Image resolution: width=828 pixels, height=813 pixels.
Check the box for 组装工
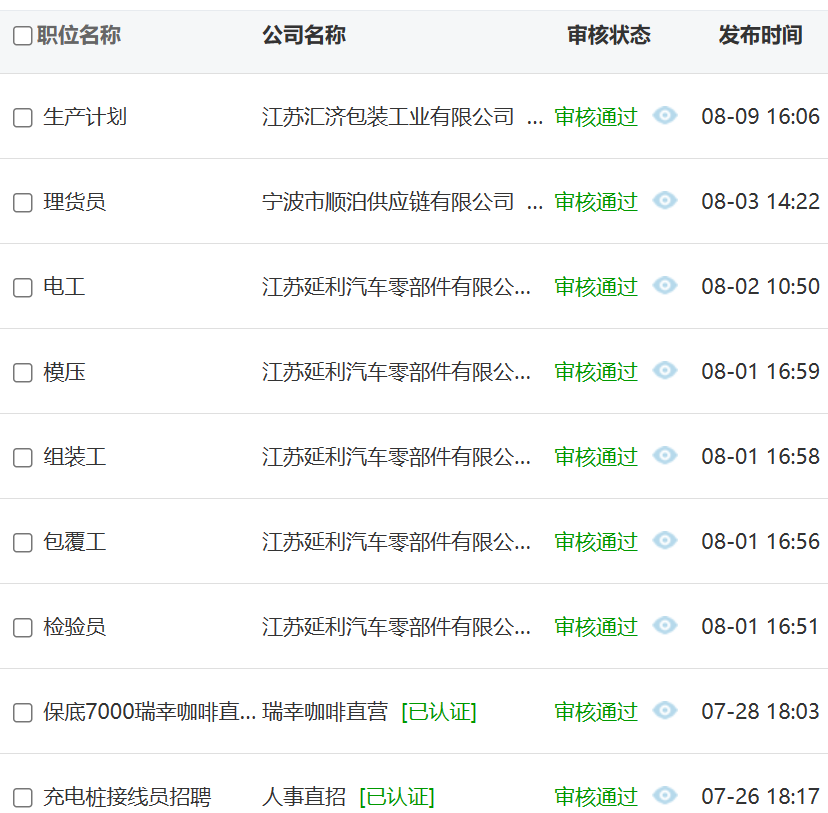click(x=23, y=458)
